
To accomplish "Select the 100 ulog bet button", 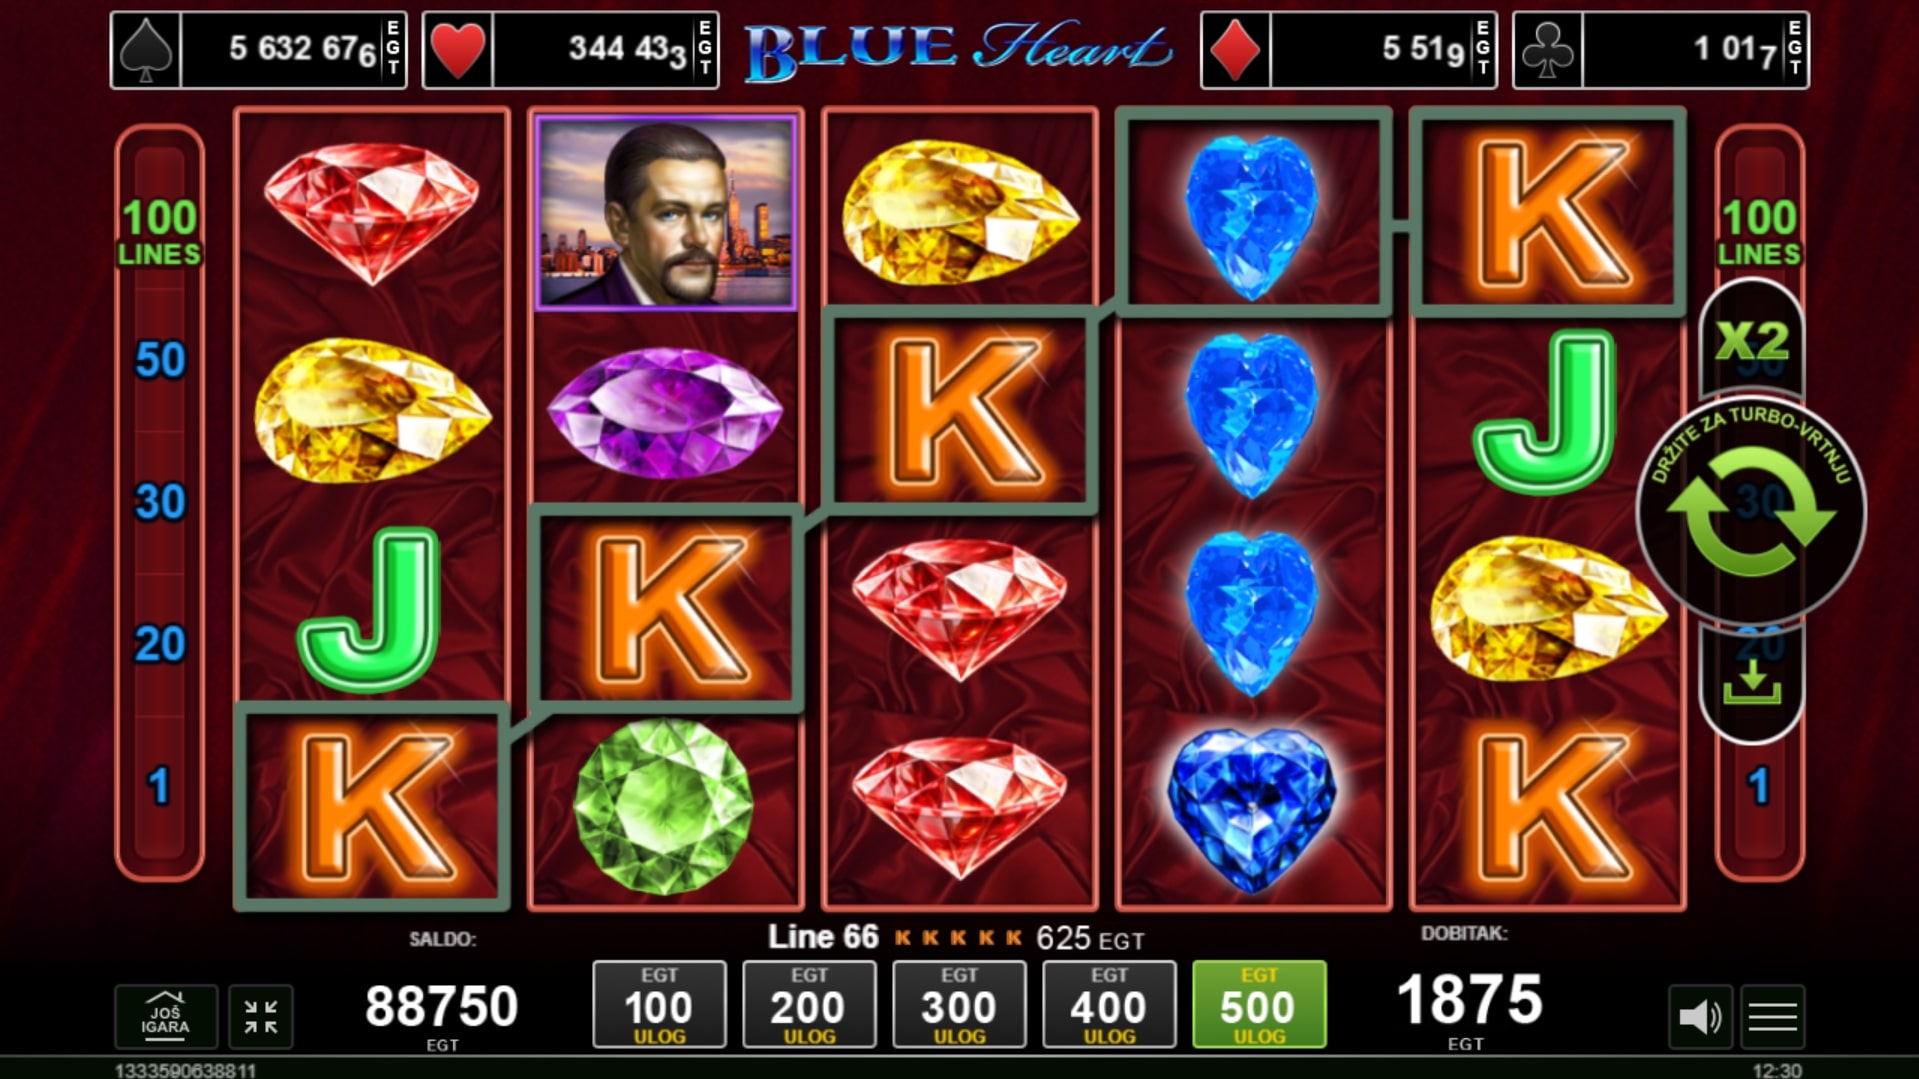I will pyautogui.click(x=659, y=1004).
